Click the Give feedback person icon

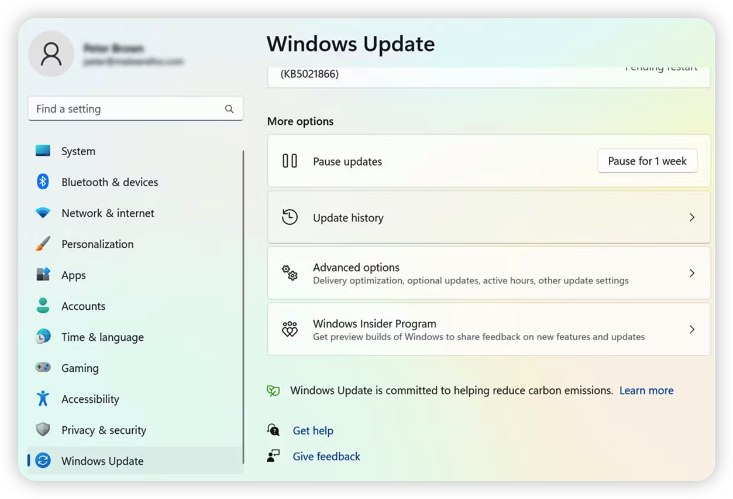[x=273, y=456]
